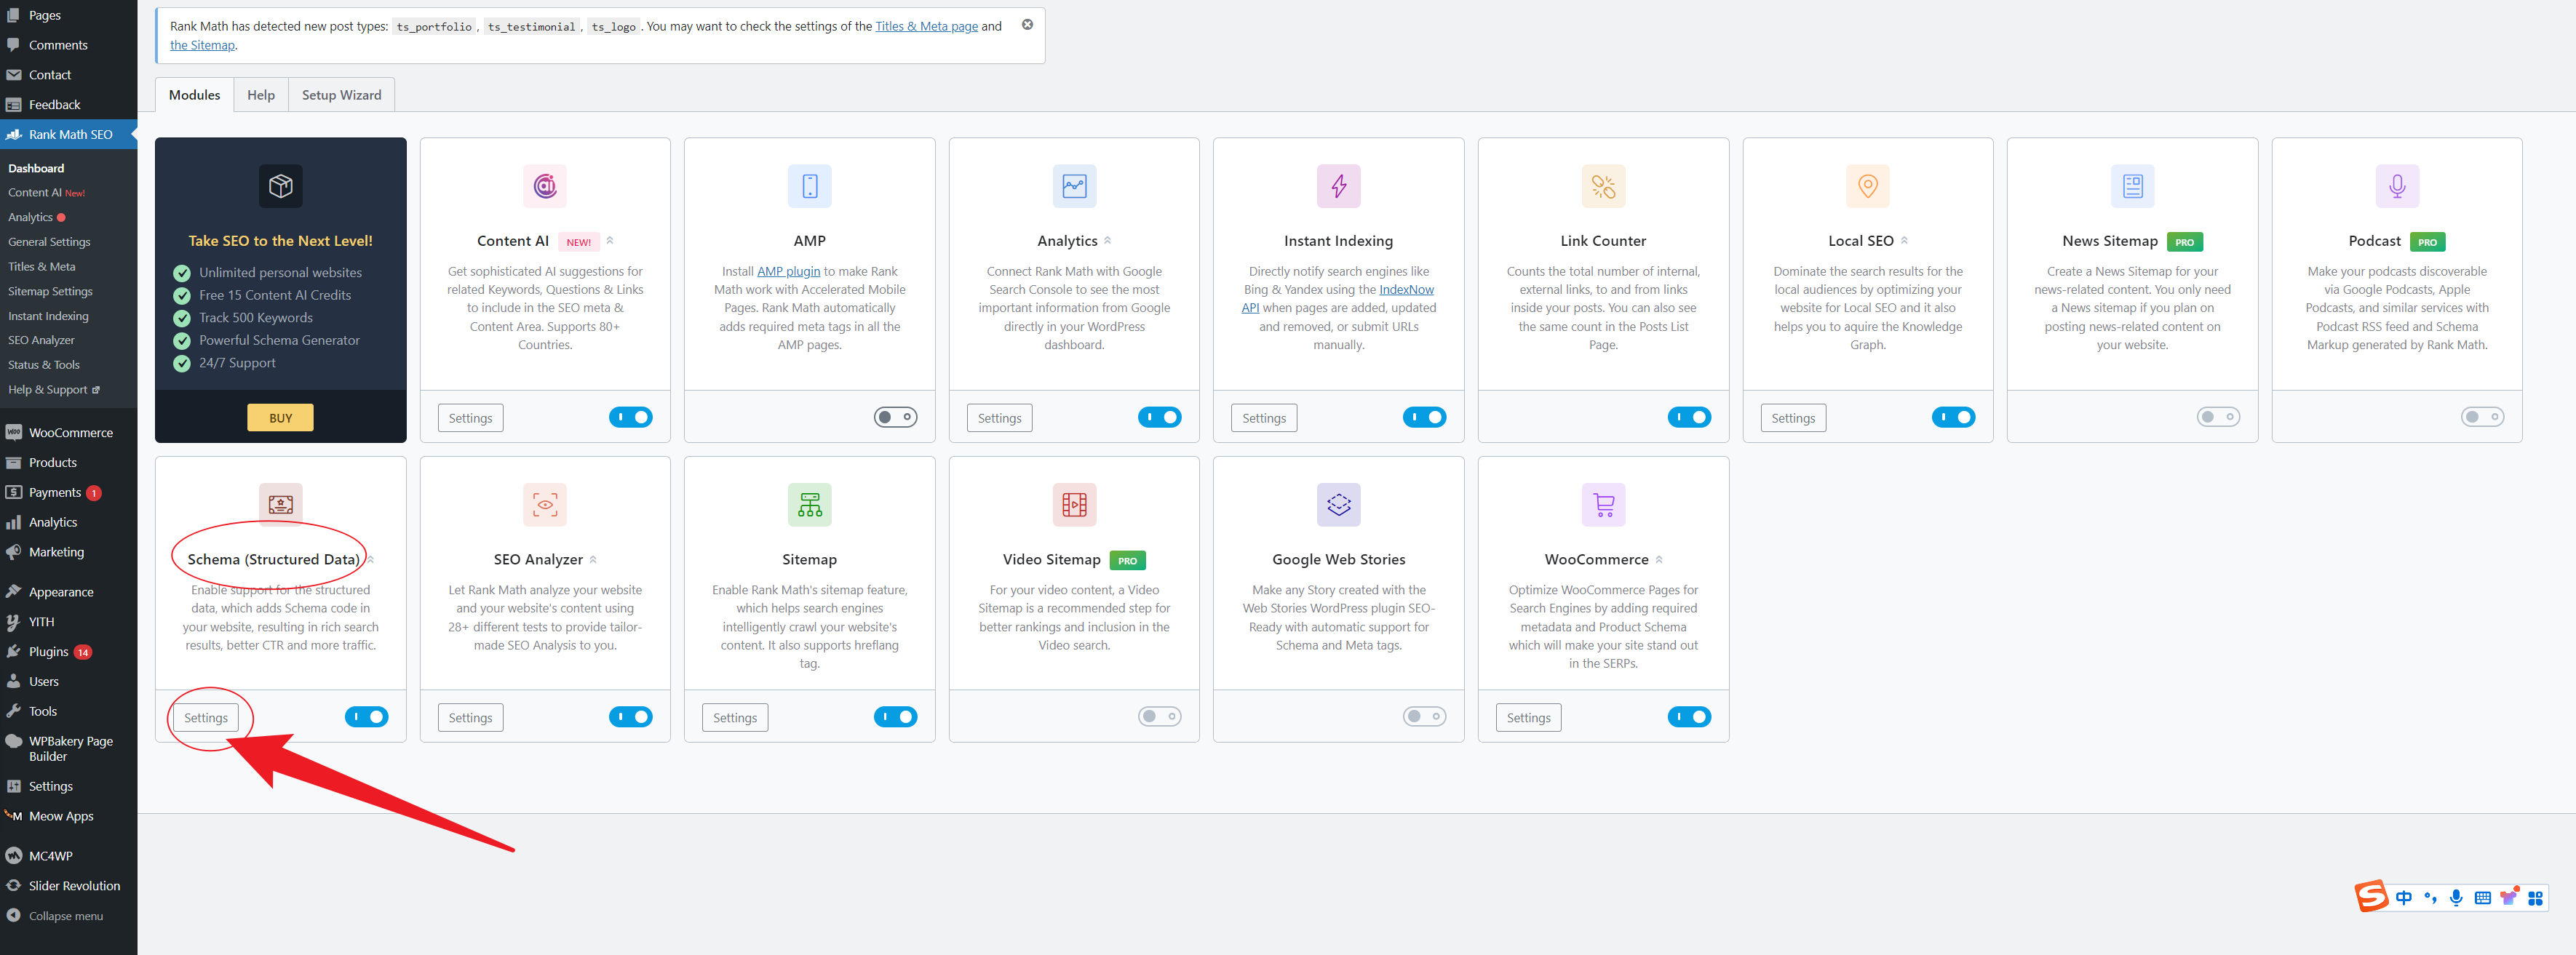This screenshot has width=2576, height=955.
Task: Click the WooCommerce cart module icon
Action: tap(1603, 505)
